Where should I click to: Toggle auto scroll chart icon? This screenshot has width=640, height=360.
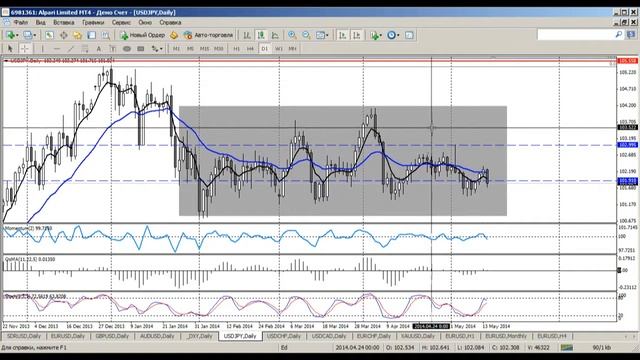[x=342, y=36]
